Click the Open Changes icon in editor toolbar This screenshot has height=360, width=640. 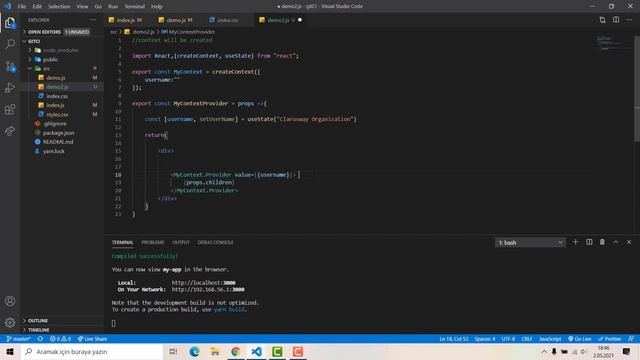coord(602,20)
